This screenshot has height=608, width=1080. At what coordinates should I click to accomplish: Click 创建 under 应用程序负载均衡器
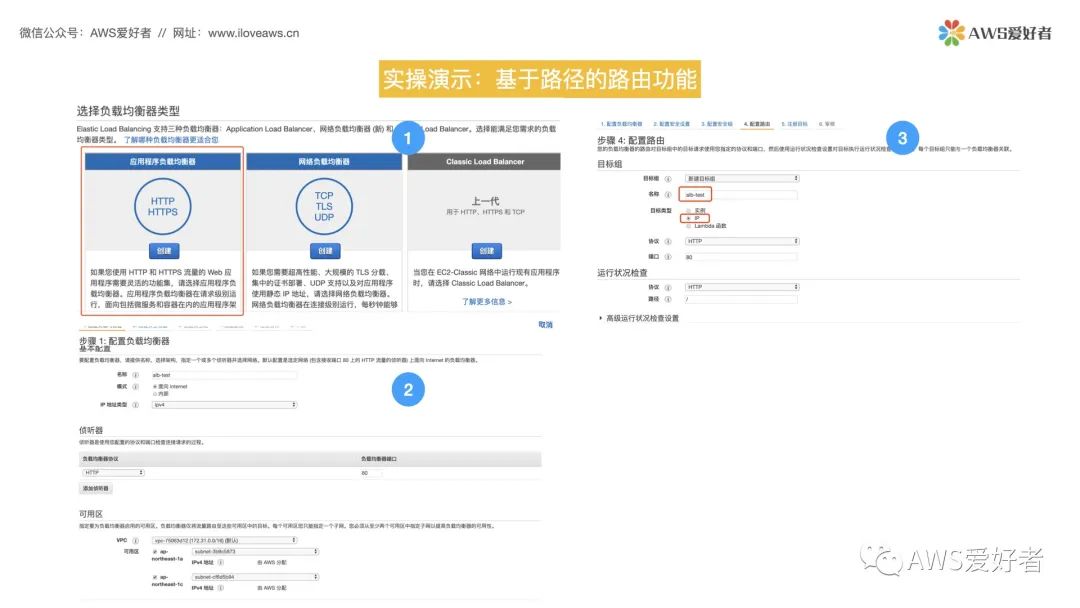(x=164, y=251)
